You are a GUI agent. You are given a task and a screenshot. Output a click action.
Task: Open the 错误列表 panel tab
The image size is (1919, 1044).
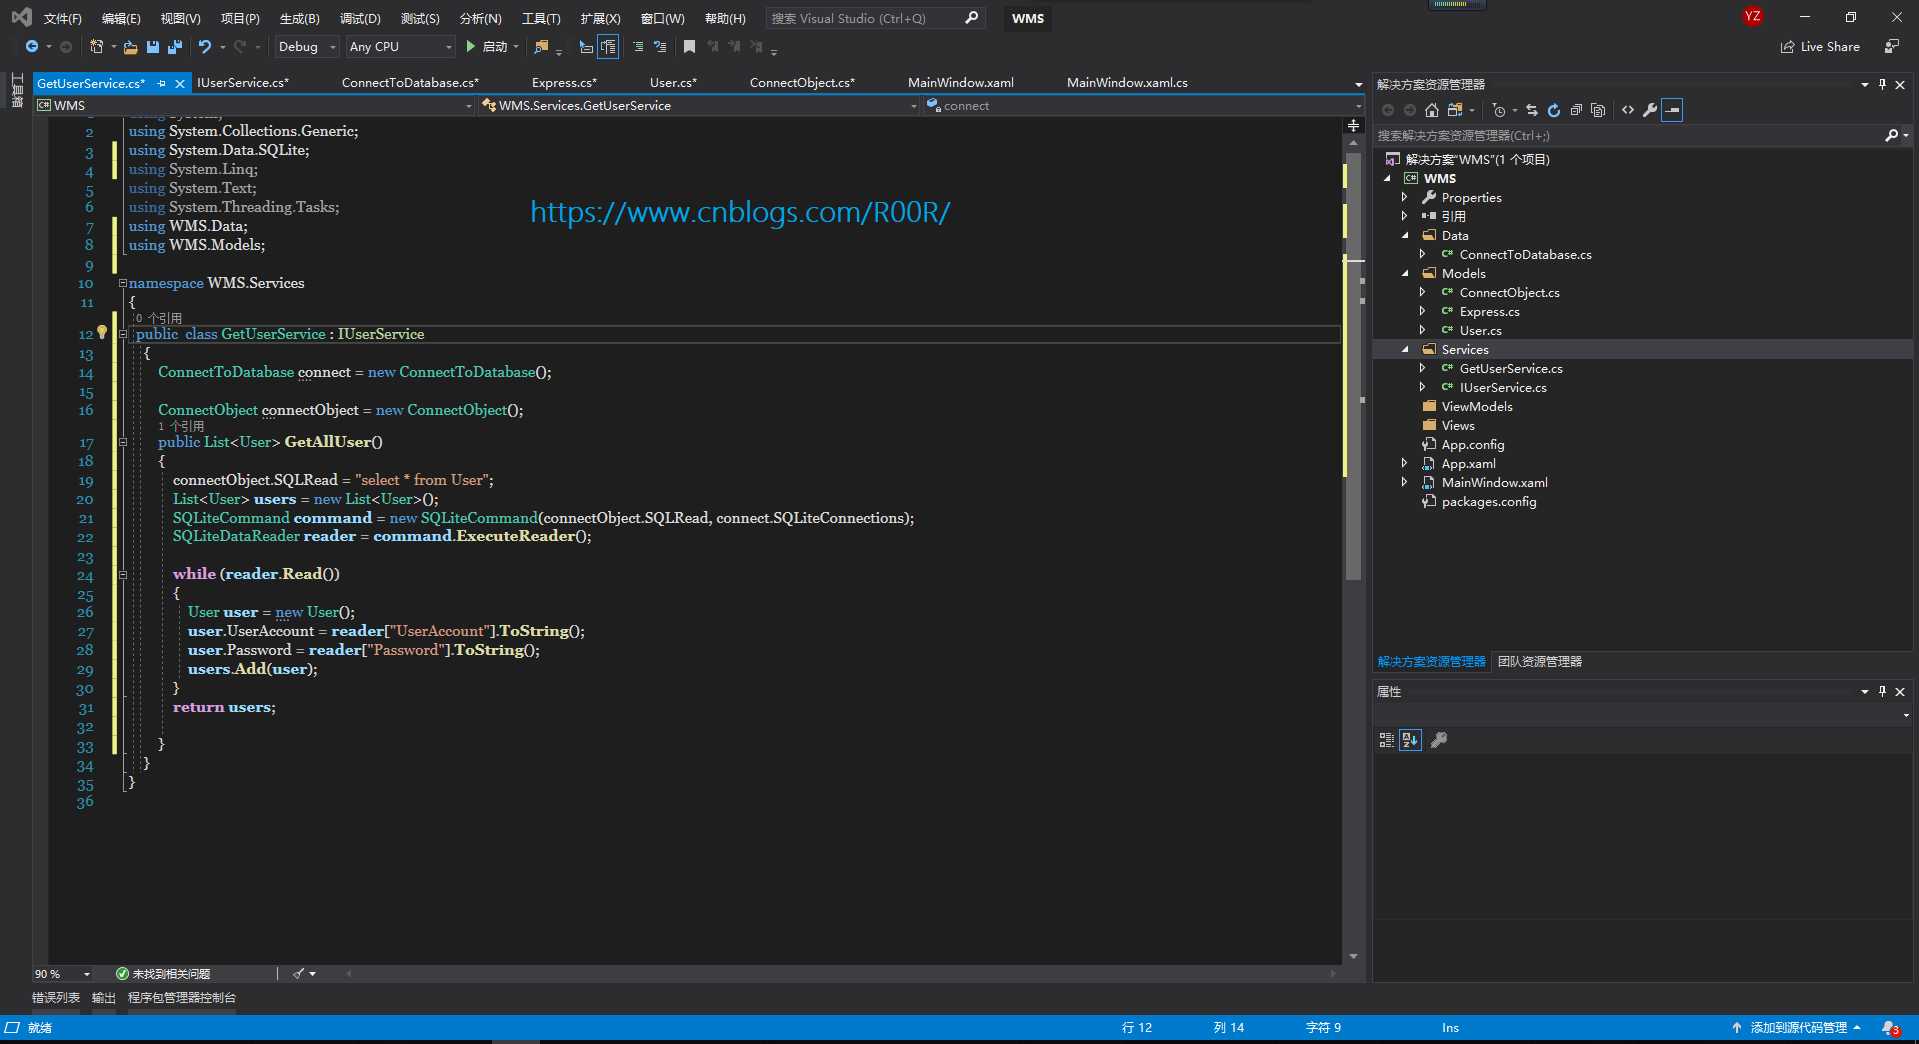[56, 998]
